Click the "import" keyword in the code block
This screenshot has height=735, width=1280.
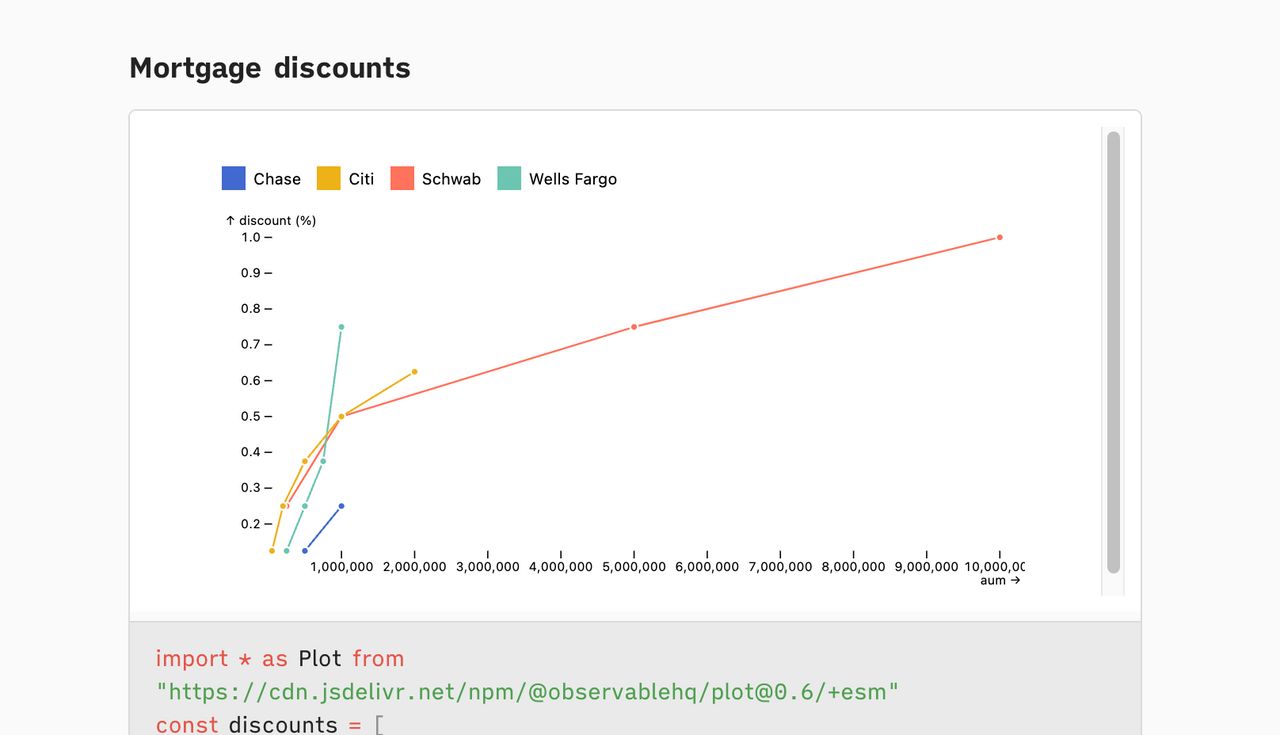(x=192, y=658)
